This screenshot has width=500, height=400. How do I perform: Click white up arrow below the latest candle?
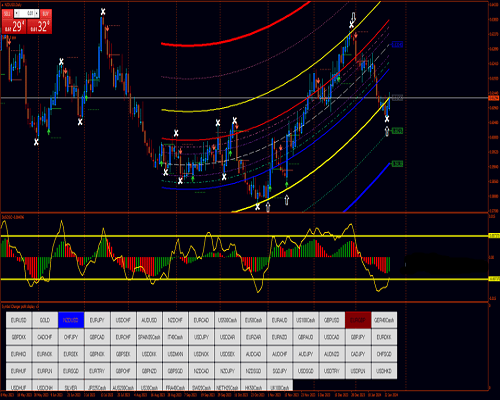[387, 131]
